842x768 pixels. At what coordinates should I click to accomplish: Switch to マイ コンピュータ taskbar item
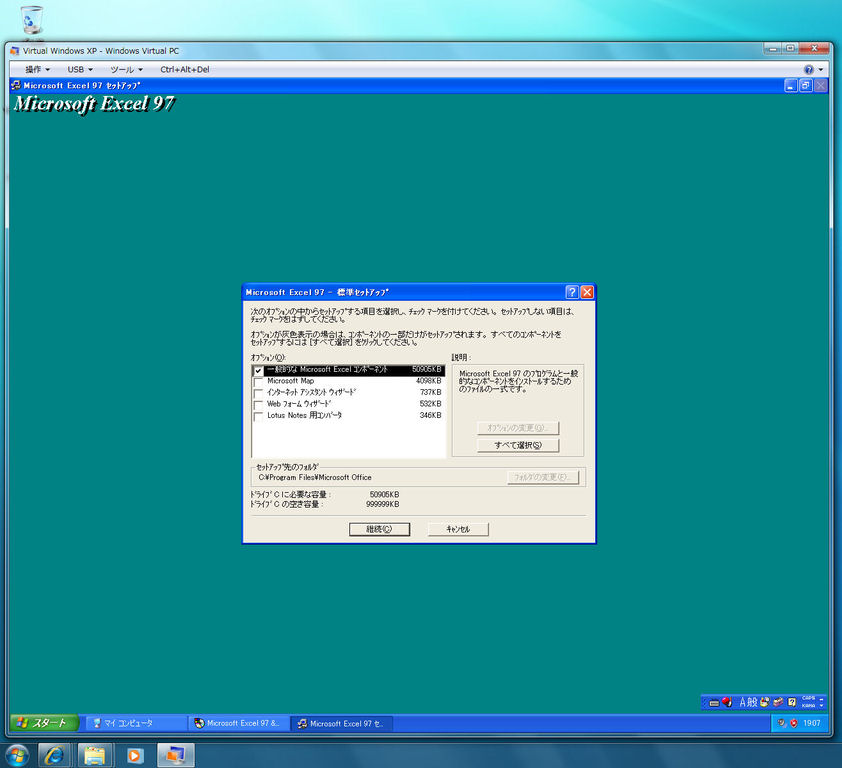pyautogui.click(x=135, y=723)
